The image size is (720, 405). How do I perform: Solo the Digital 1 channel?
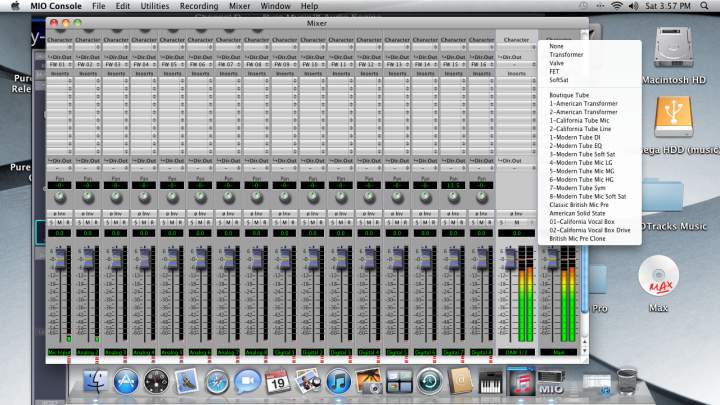coord(276,222)
